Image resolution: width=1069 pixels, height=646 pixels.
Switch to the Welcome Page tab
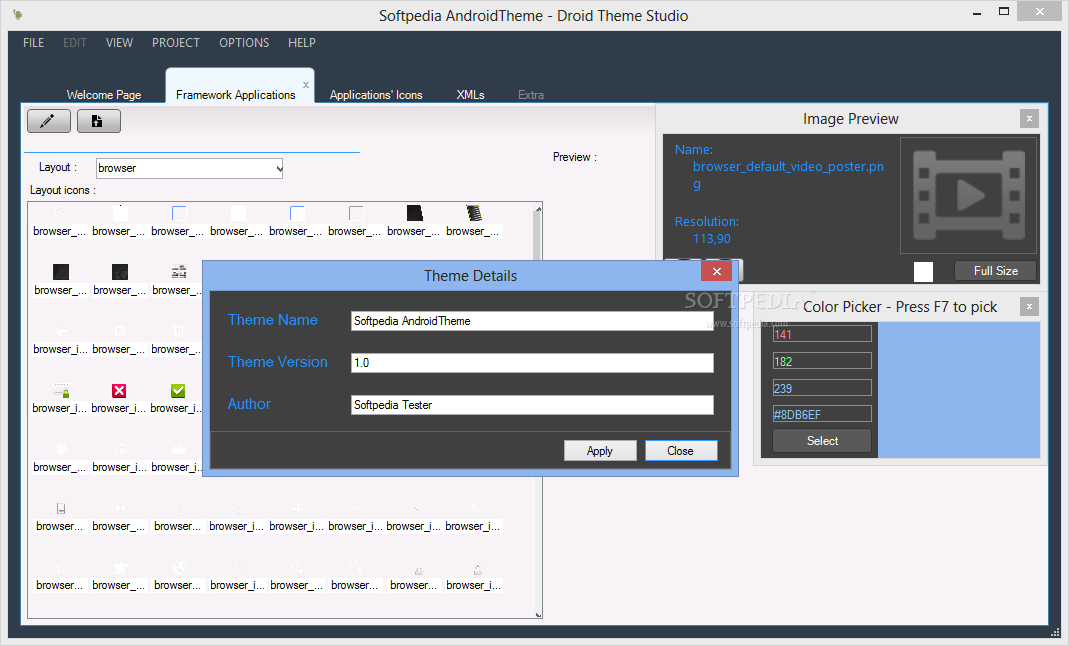(x=104, y=95)
